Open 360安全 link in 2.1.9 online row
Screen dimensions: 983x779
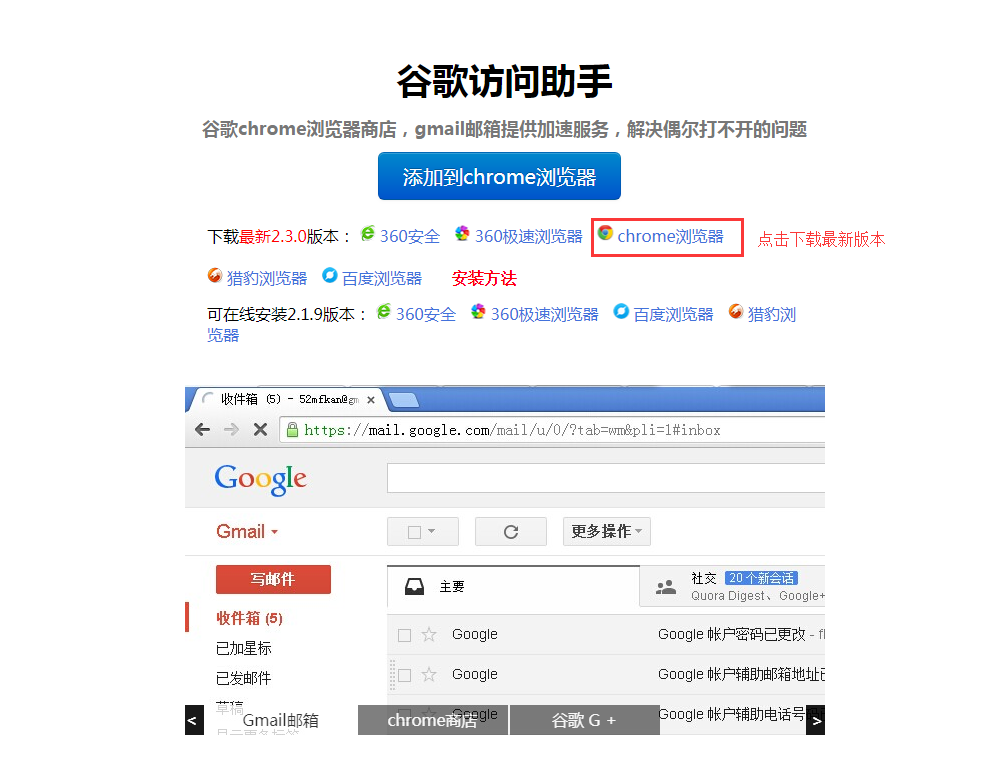426,314
